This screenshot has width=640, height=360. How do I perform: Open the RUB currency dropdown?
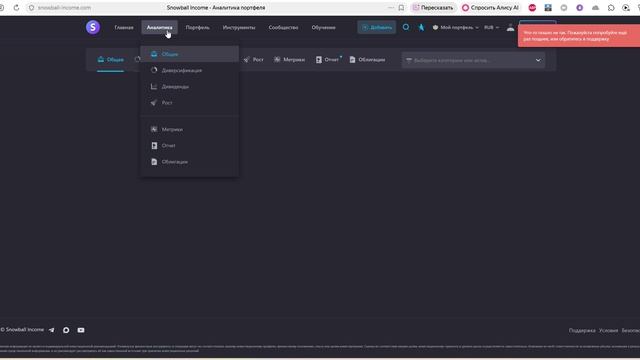tap(491, 27)
